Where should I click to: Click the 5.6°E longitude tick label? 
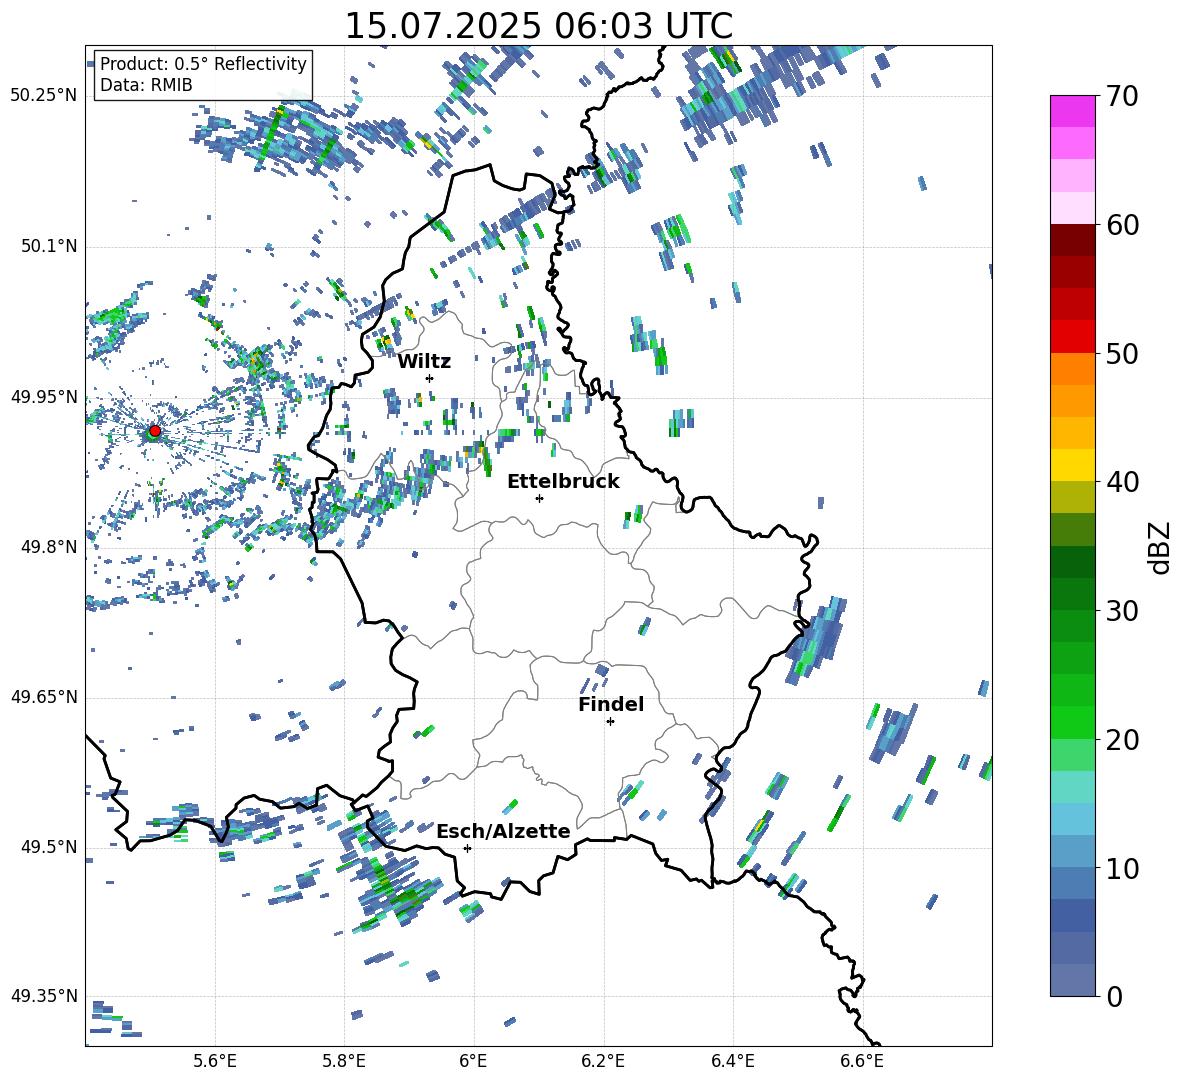click(215, 1061)
